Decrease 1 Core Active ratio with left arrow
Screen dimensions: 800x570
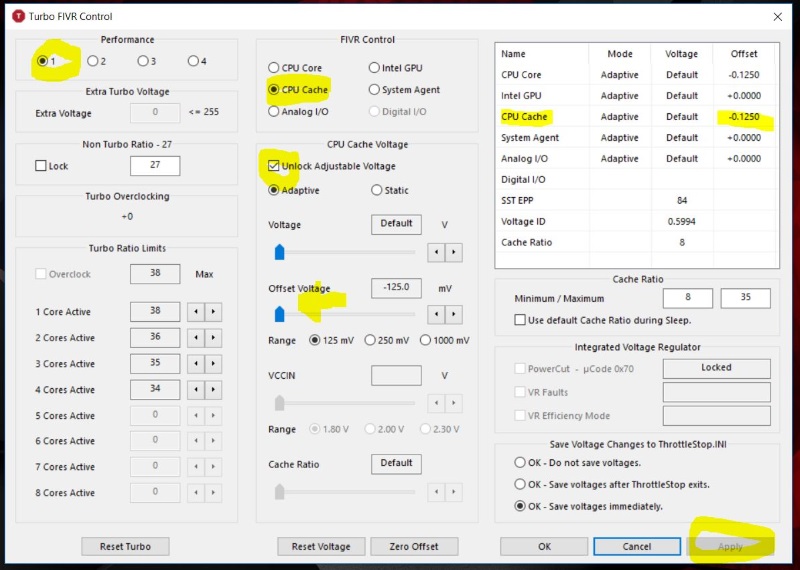(196, 312)
